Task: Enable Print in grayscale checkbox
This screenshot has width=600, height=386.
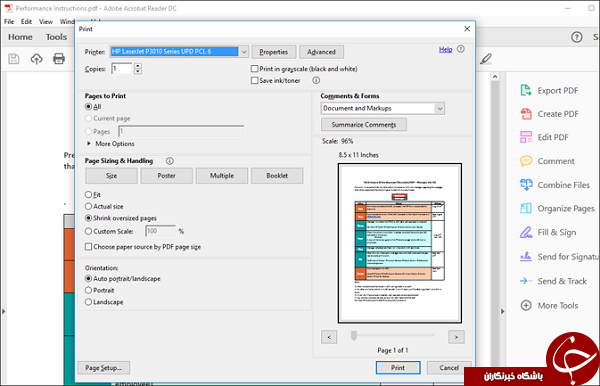Action: [254, 69]
